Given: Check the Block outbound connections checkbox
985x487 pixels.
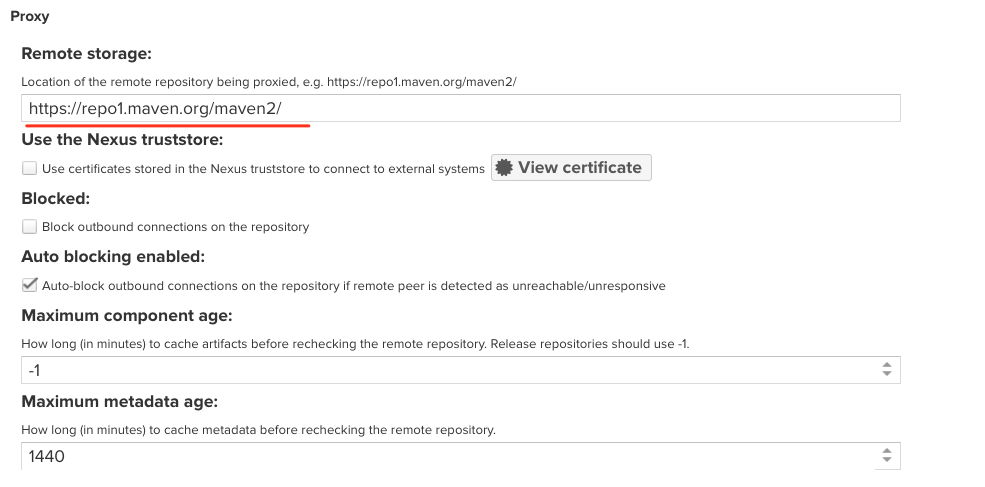Looking at the screenshot, I should point(30,226).
